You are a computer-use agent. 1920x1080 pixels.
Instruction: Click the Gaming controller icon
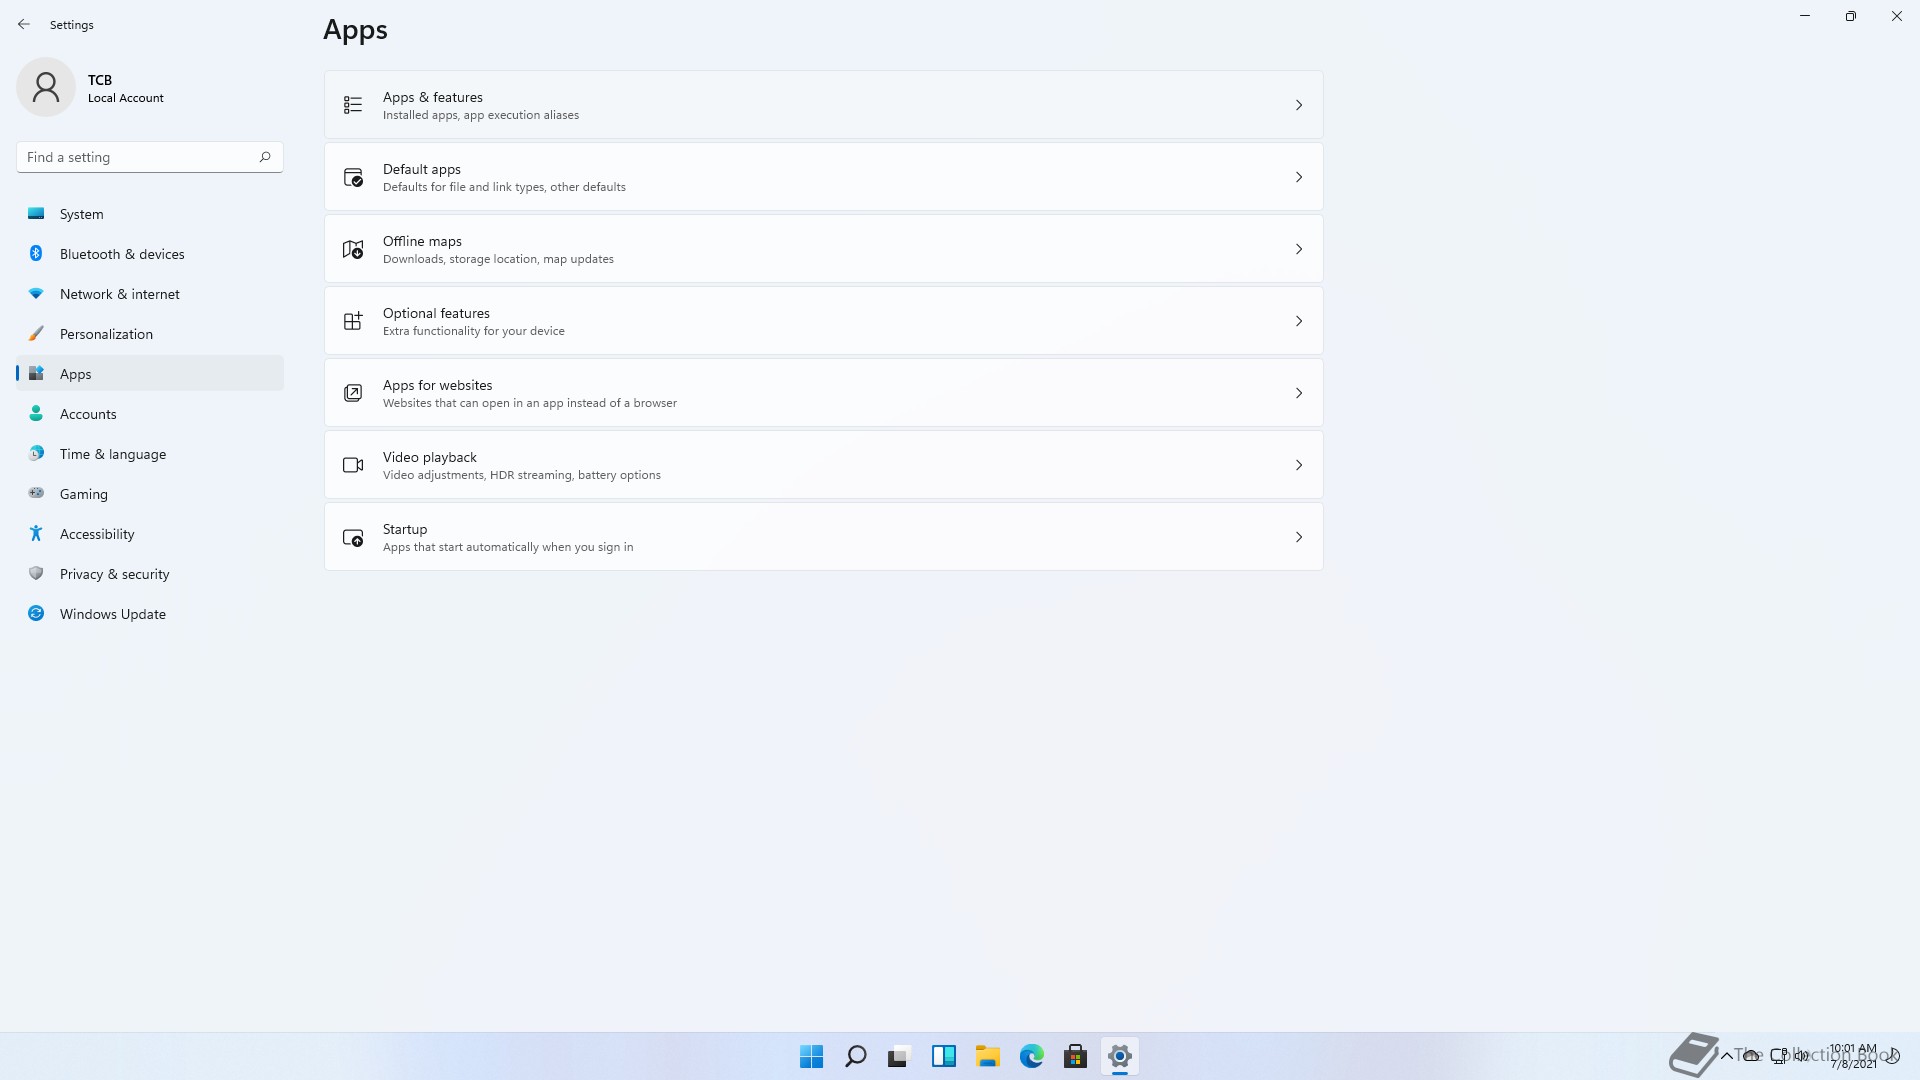coord(36,493)
